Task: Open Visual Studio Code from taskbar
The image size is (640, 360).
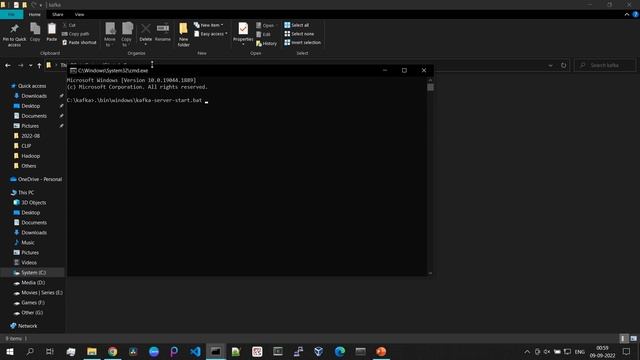Action: pos(196,351)
